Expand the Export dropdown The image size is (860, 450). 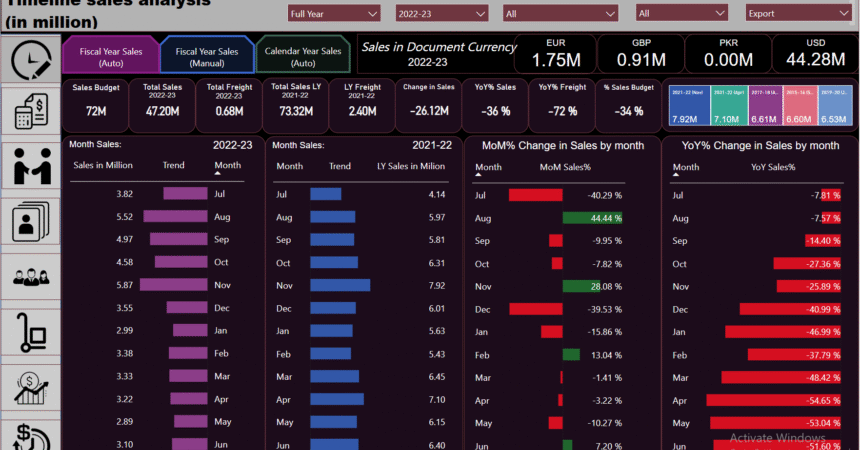pyautogui.click(x=796, y=14)
